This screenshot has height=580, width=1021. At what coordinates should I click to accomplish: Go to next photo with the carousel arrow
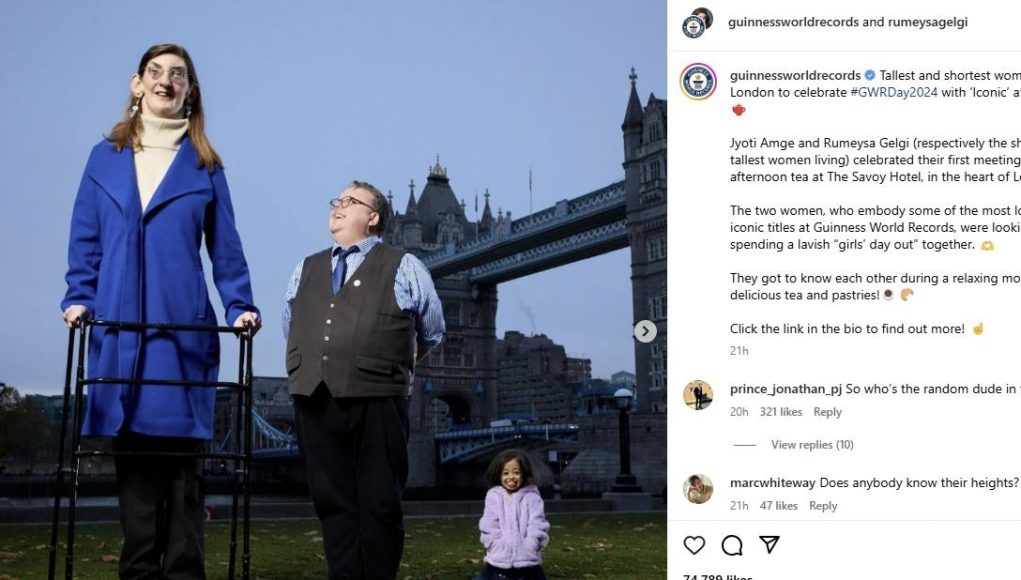pos(645,331)
